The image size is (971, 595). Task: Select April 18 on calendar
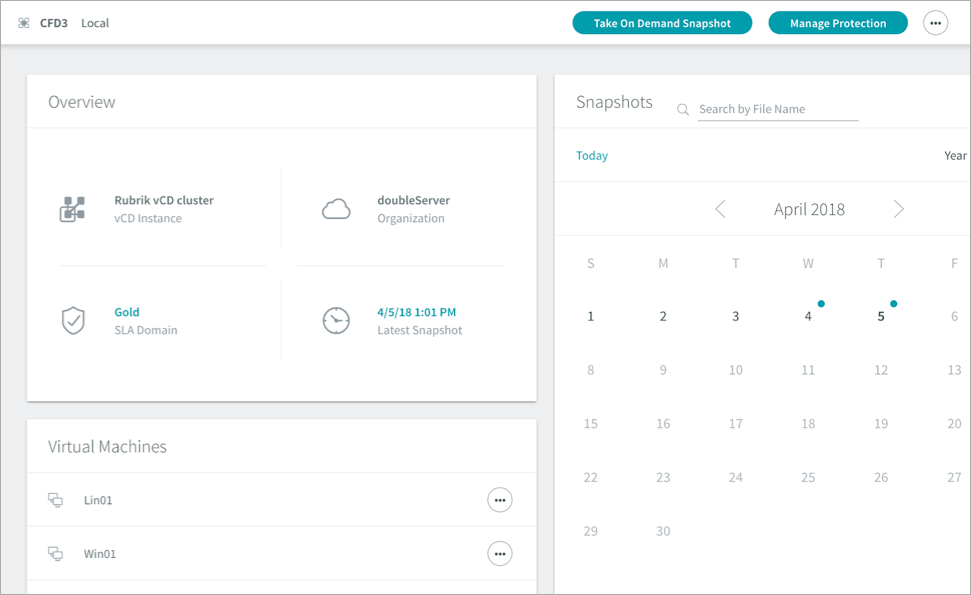pyautogui.click(x=808, y=424)
